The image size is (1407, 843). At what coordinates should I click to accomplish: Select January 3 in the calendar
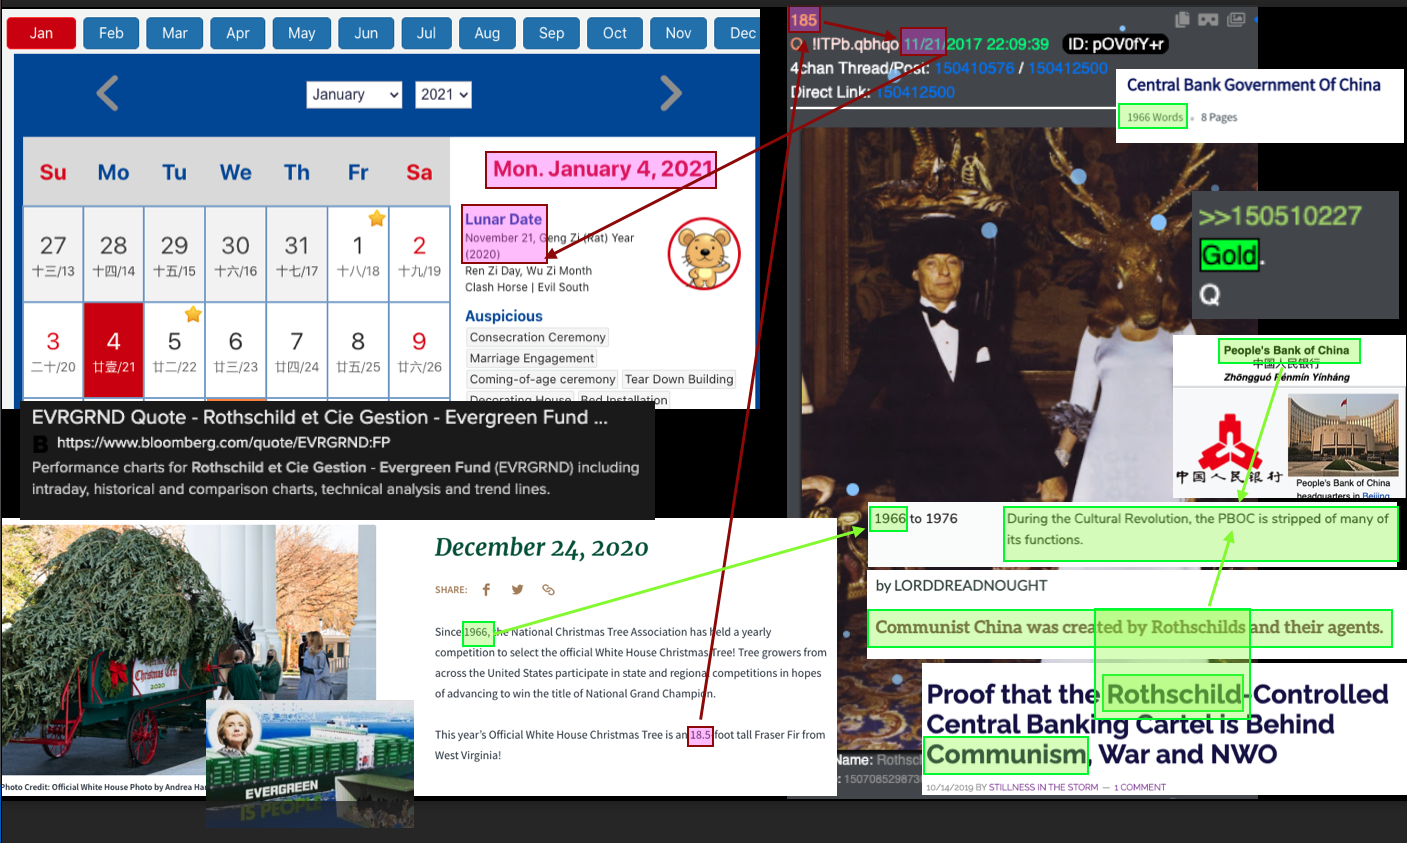[53, 350]
